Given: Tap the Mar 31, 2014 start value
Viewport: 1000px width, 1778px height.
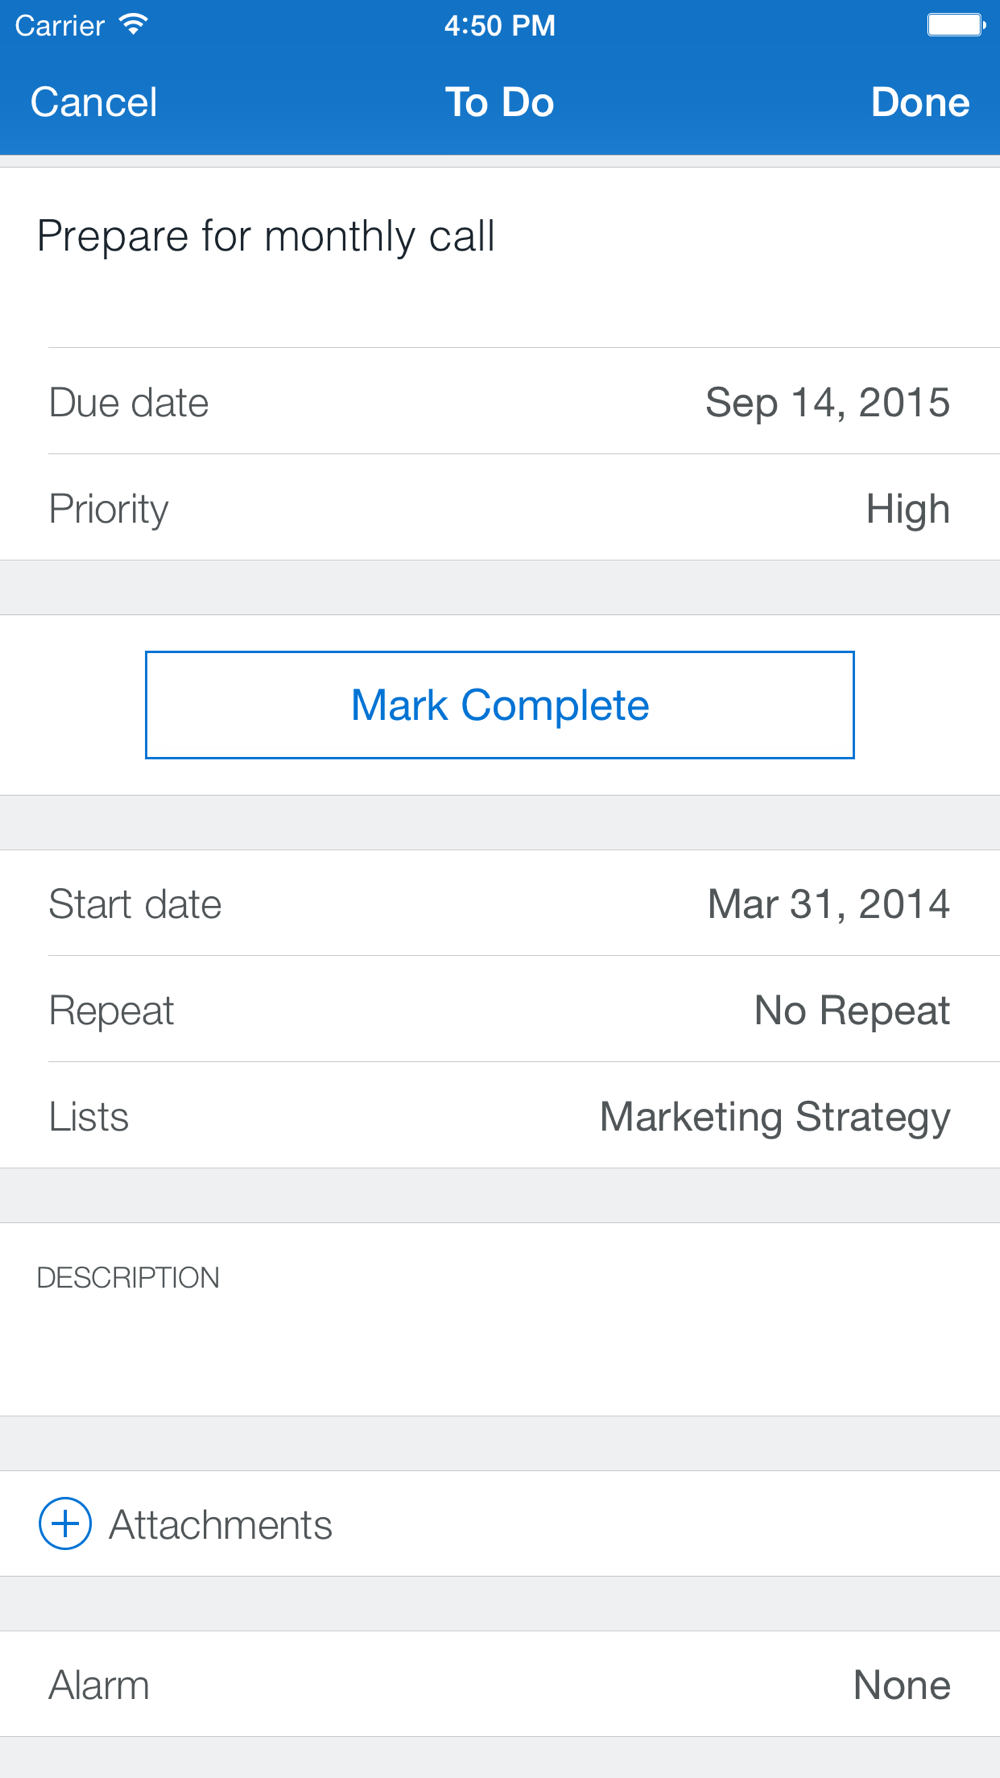Looking at the screenshot, I should coord(828,904).
